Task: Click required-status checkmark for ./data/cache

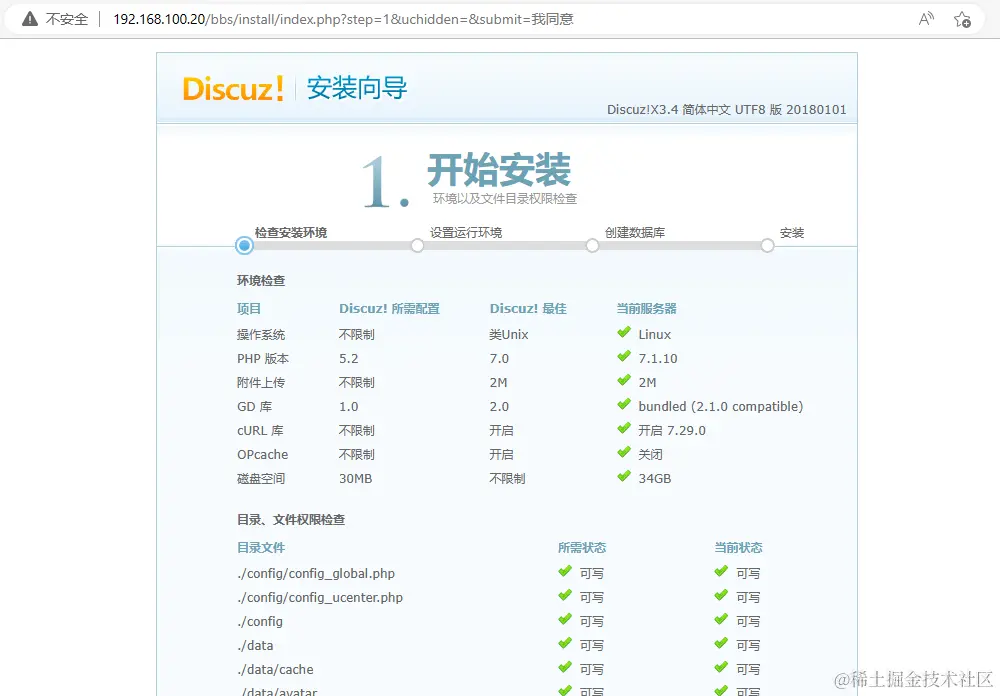Action: tap(564, 667)
